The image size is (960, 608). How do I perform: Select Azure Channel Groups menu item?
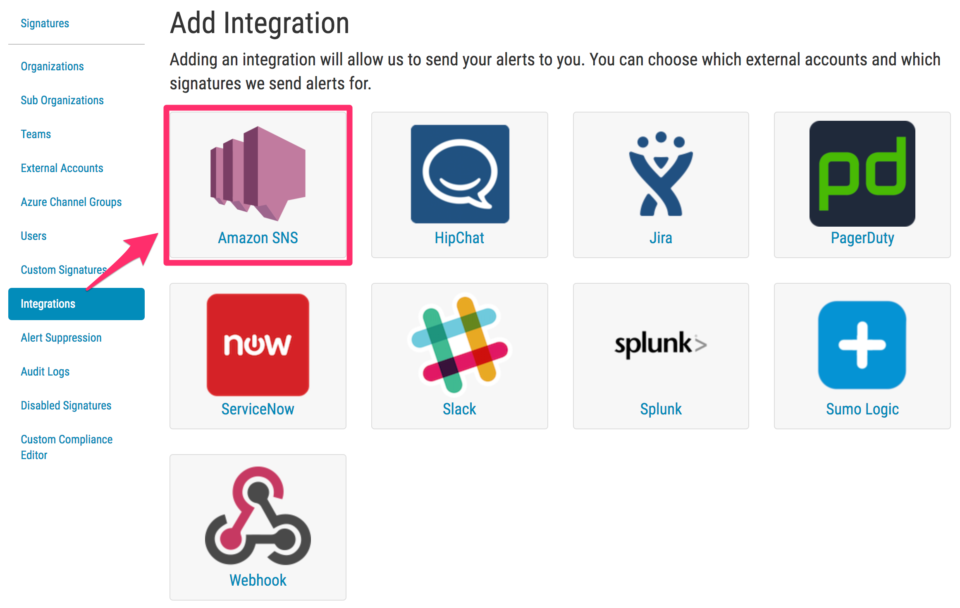pyautogui.click(x=71, y=202)
